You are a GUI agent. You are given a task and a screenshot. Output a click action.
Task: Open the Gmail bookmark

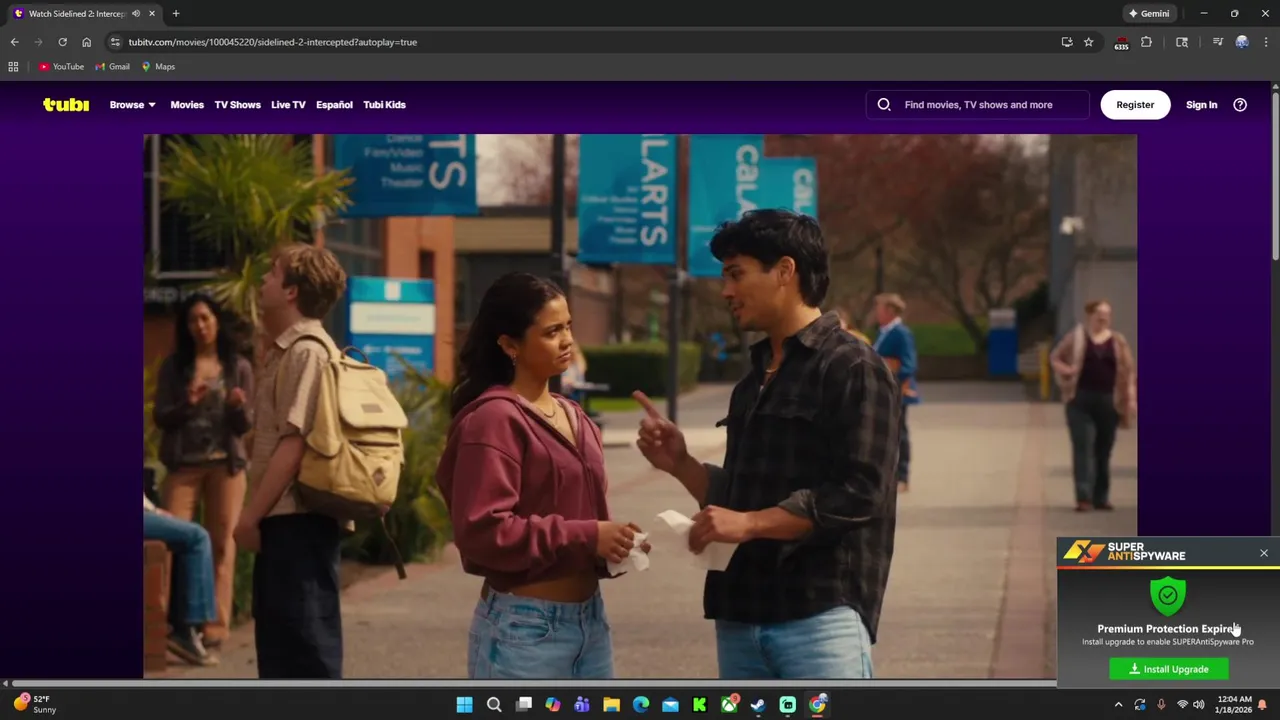pyautogui.click(x=112, y=67)
